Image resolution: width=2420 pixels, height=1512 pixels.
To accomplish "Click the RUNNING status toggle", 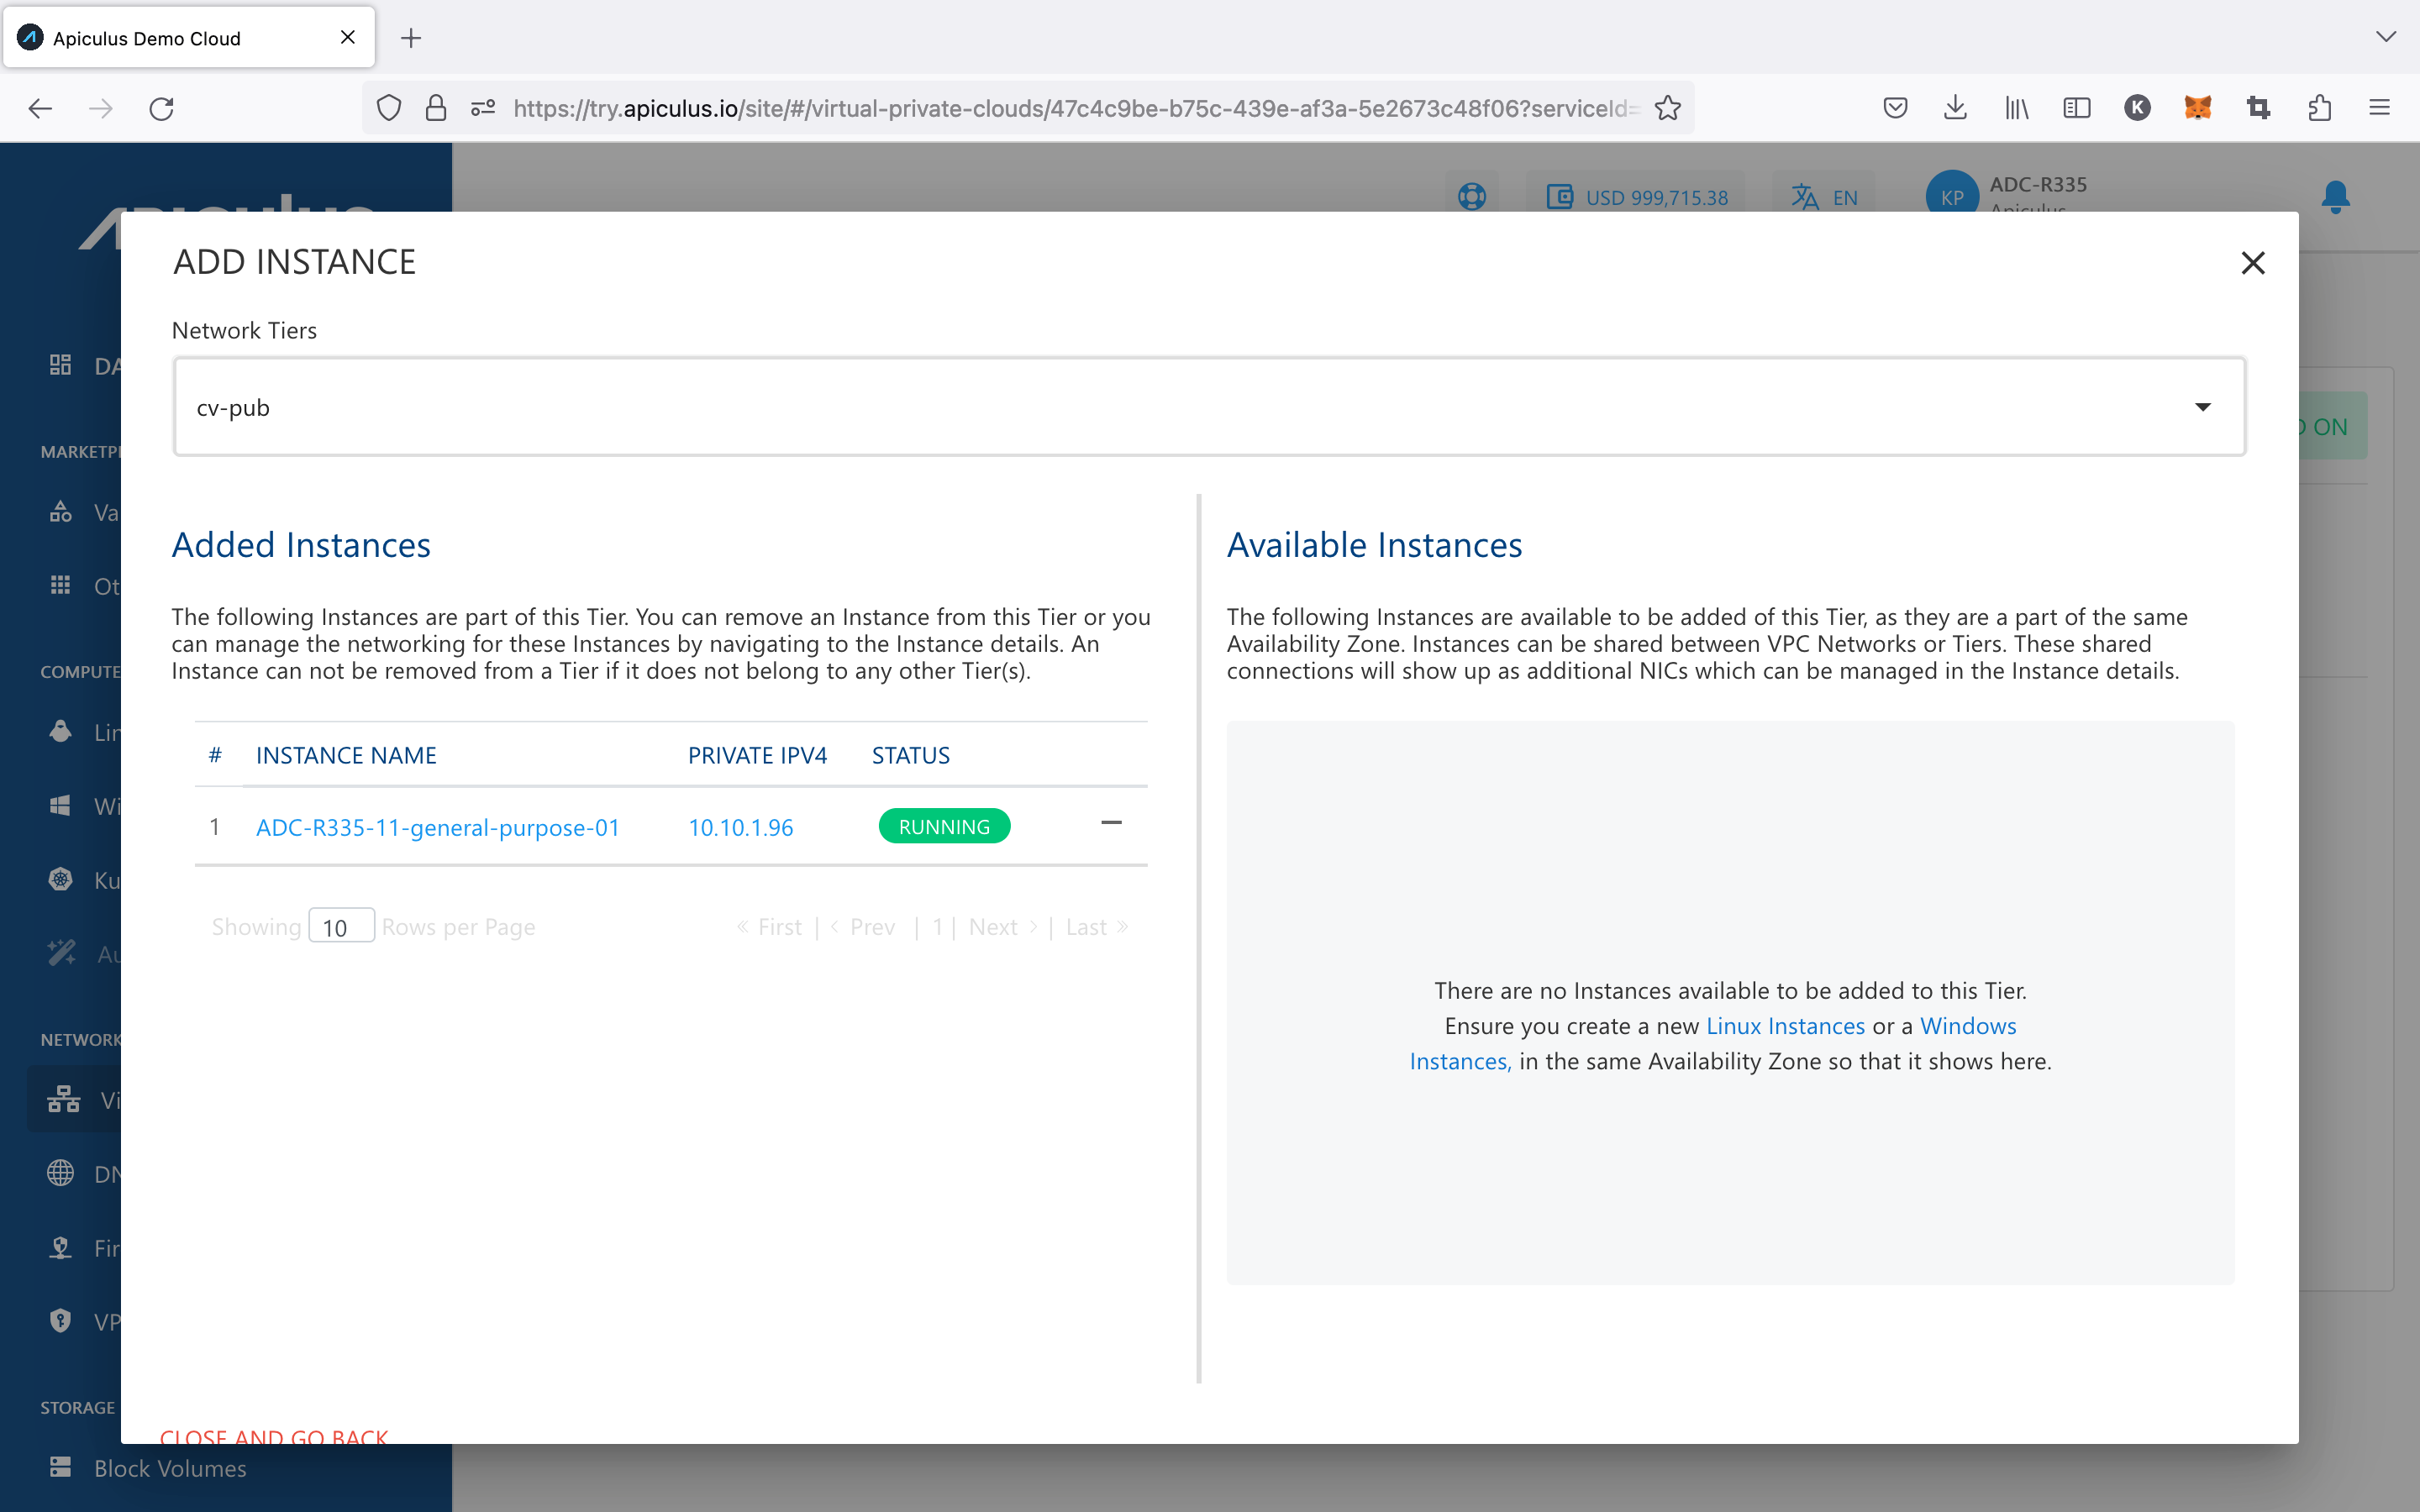I will 943,827.
